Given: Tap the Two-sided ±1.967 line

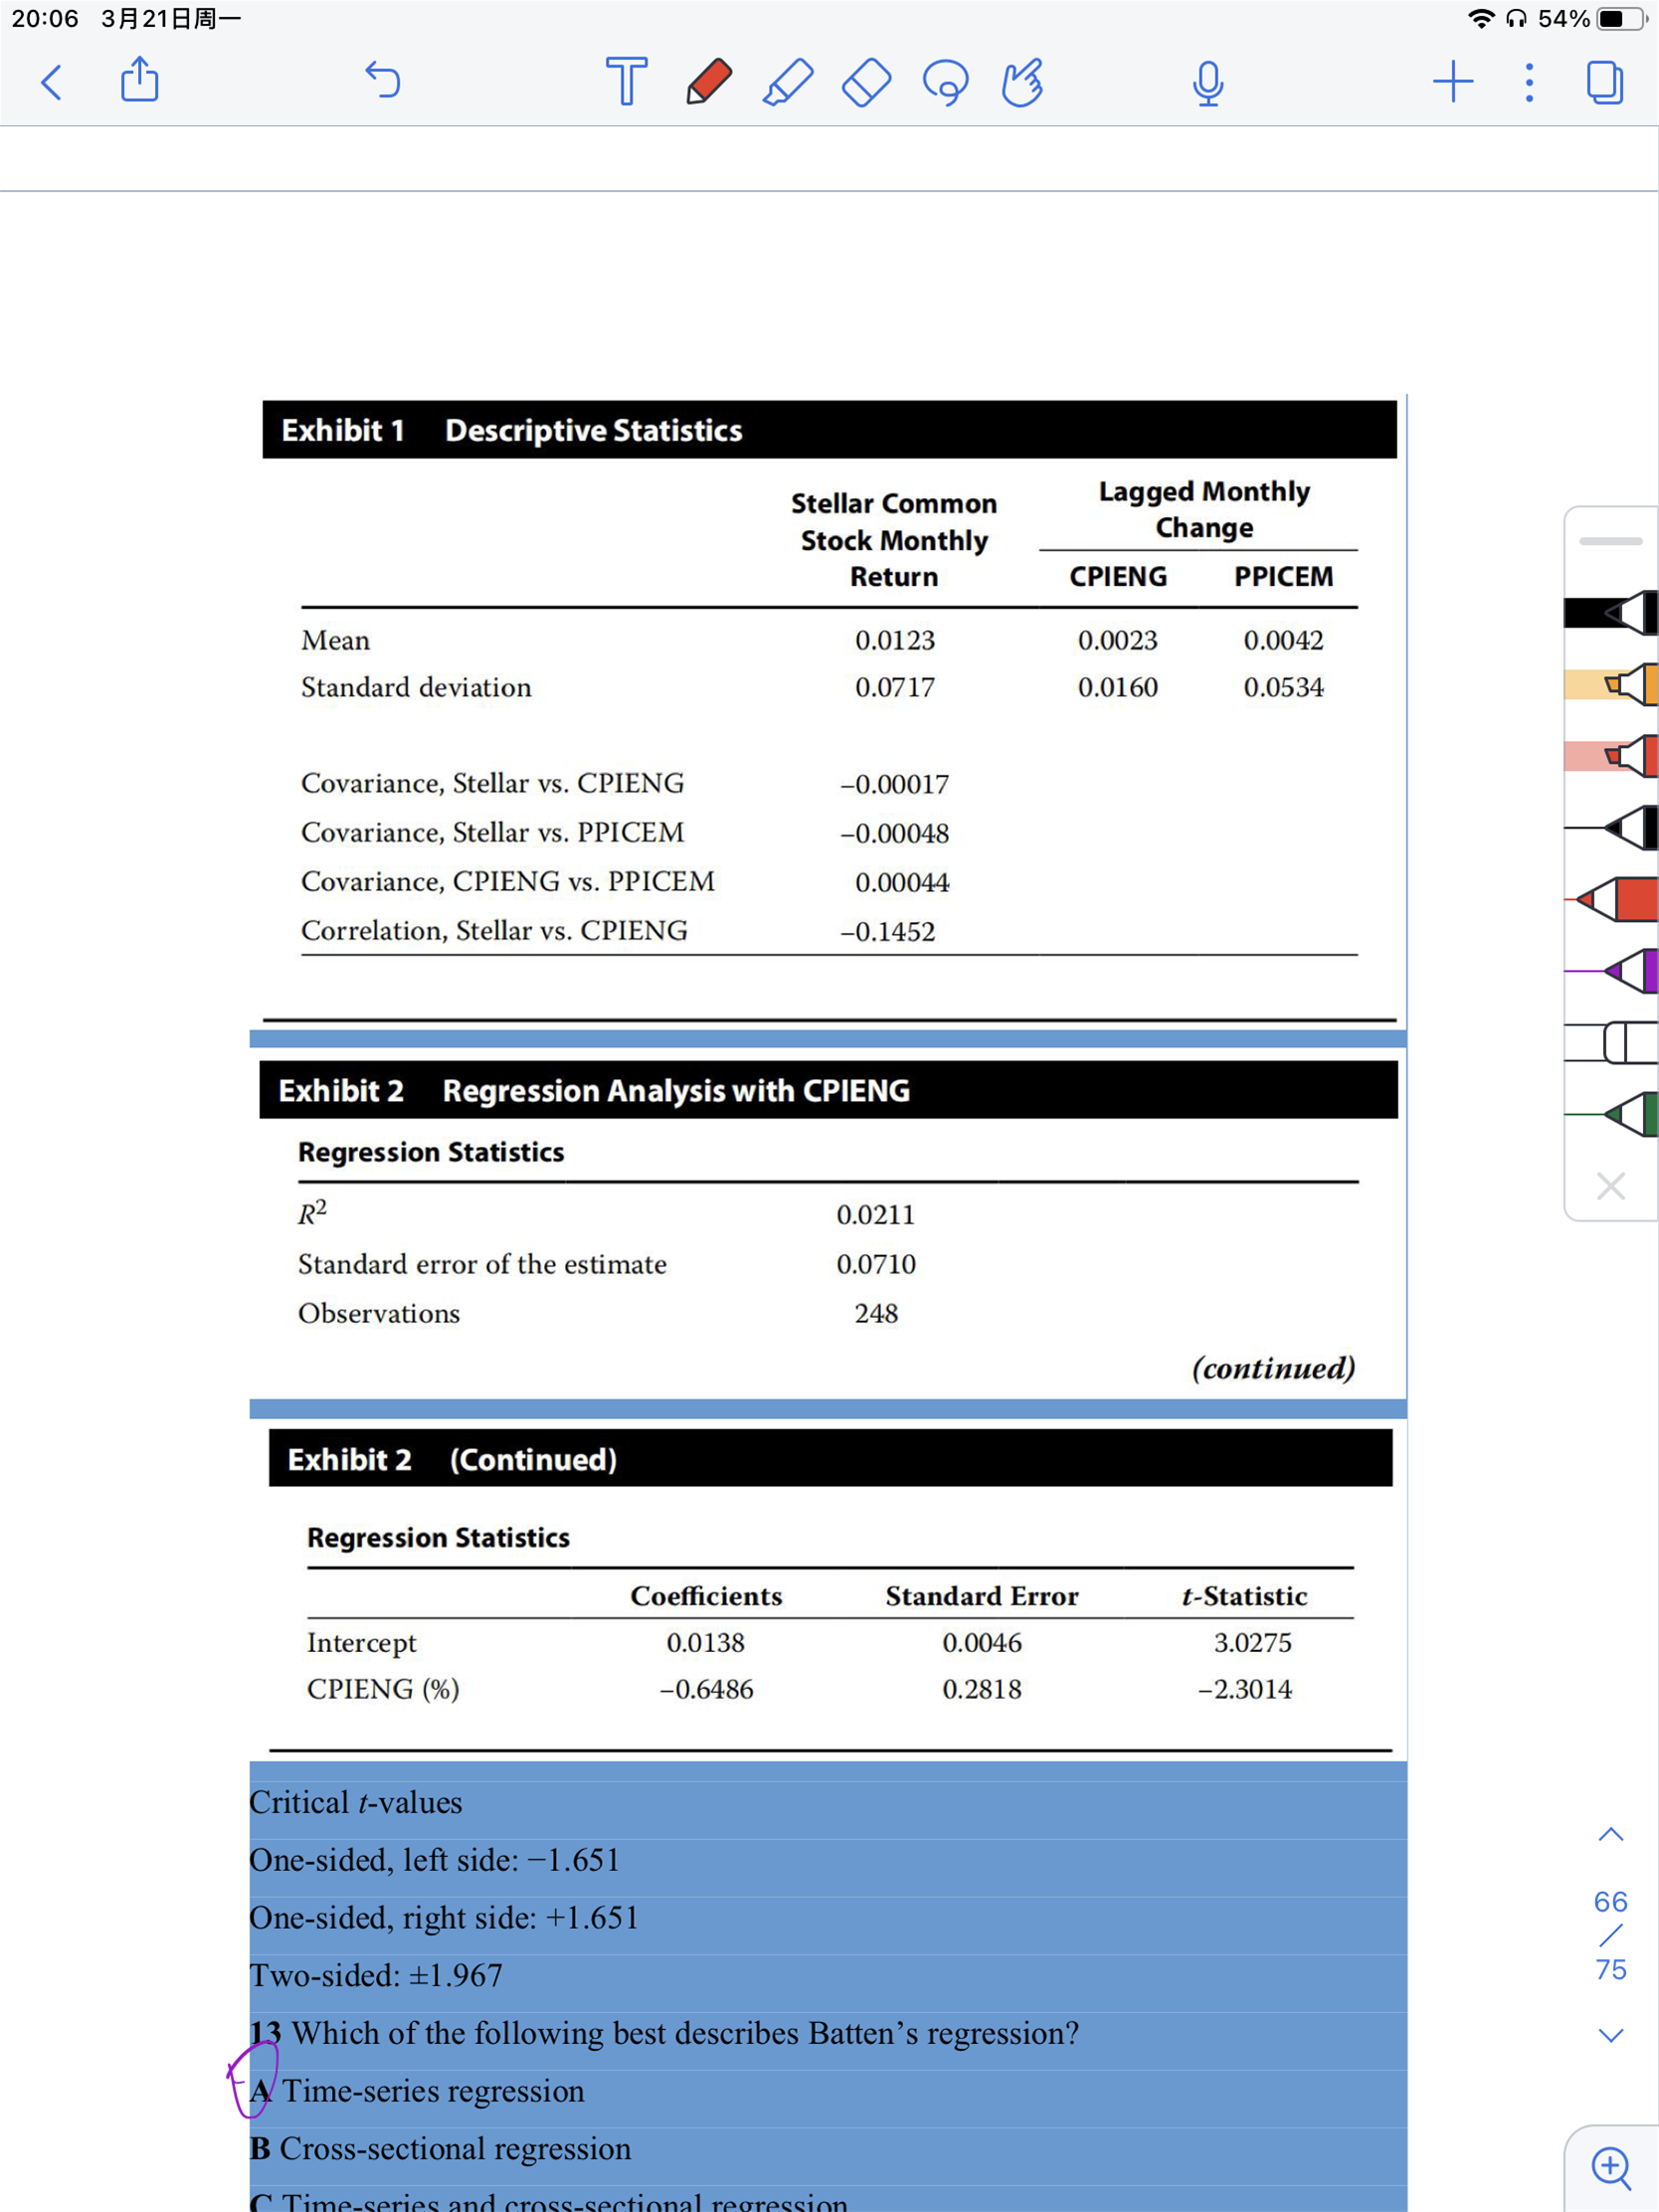Looking at the screenshot, I should (x=376, y=1975).
